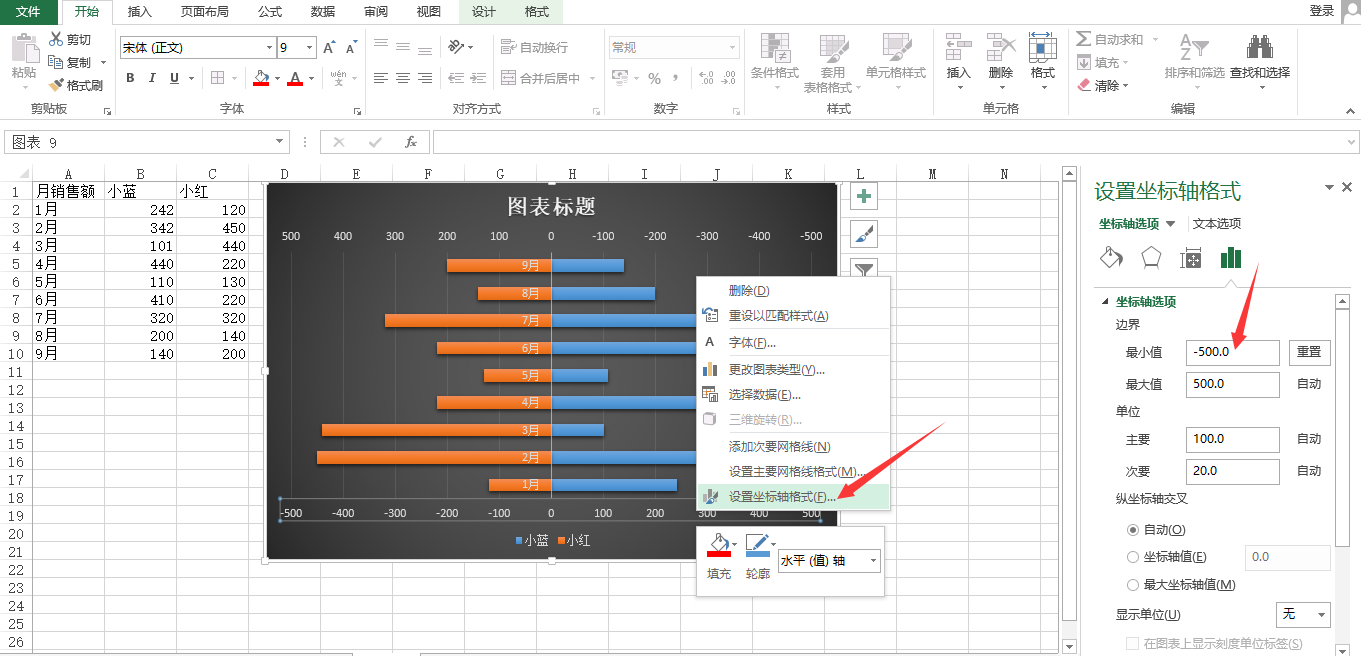
Task: Open Effects pentagon tab in pane
Action: click(1151, 258)
